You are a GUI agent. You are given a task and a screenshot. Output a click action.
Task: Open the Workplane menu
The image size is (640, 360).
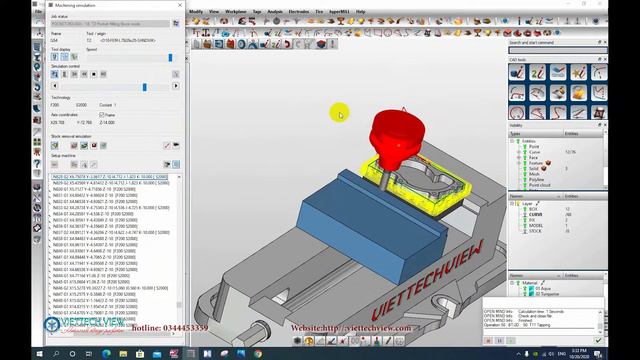click(x=236, y=12)
